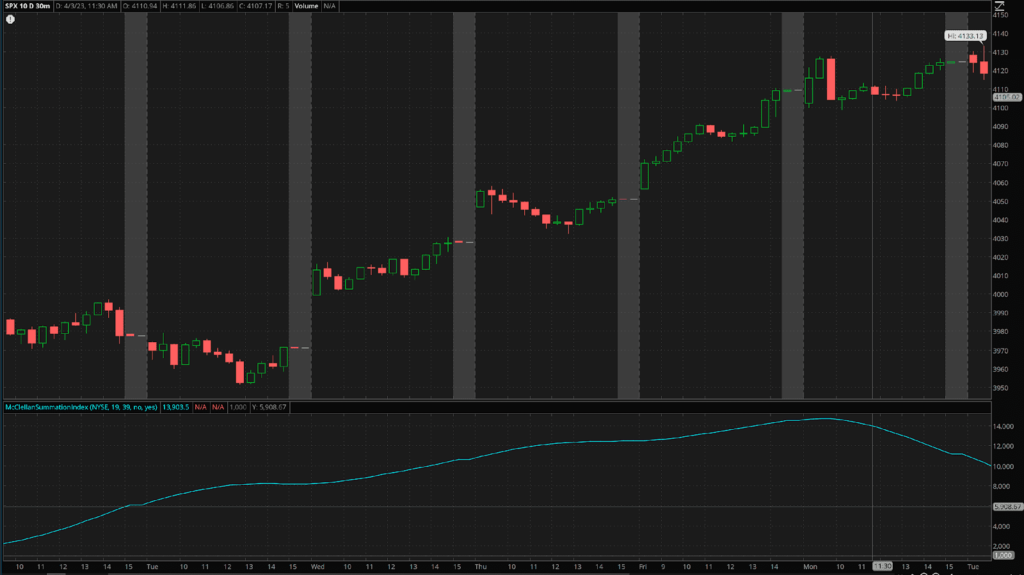Click the C: 4107.17 close value
The image size is (1024, 575).
click(x=255, y=6)
